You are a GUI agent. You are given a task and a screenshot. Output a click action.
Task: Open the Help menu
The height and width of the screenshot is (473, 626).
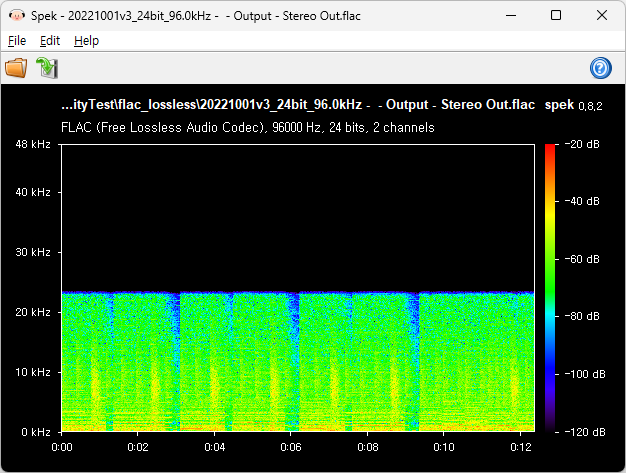86,41
